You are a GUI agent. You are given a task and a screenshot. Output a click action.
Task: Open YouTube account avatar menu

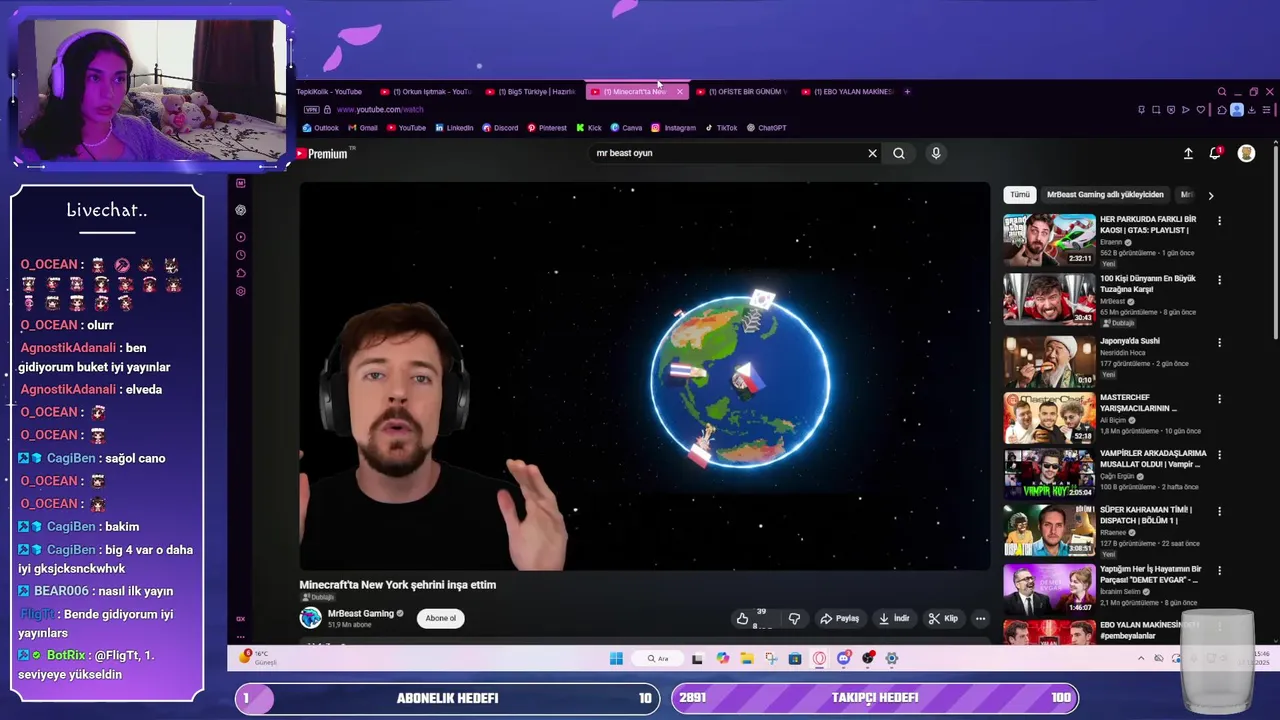tap(1246, 153)
